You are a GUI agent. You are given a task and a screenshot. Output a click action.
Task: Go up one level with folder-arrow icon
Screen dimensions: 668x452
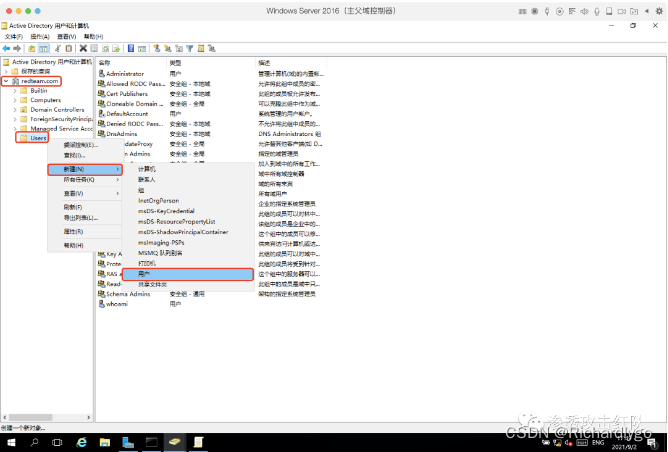tap(32, 49)
